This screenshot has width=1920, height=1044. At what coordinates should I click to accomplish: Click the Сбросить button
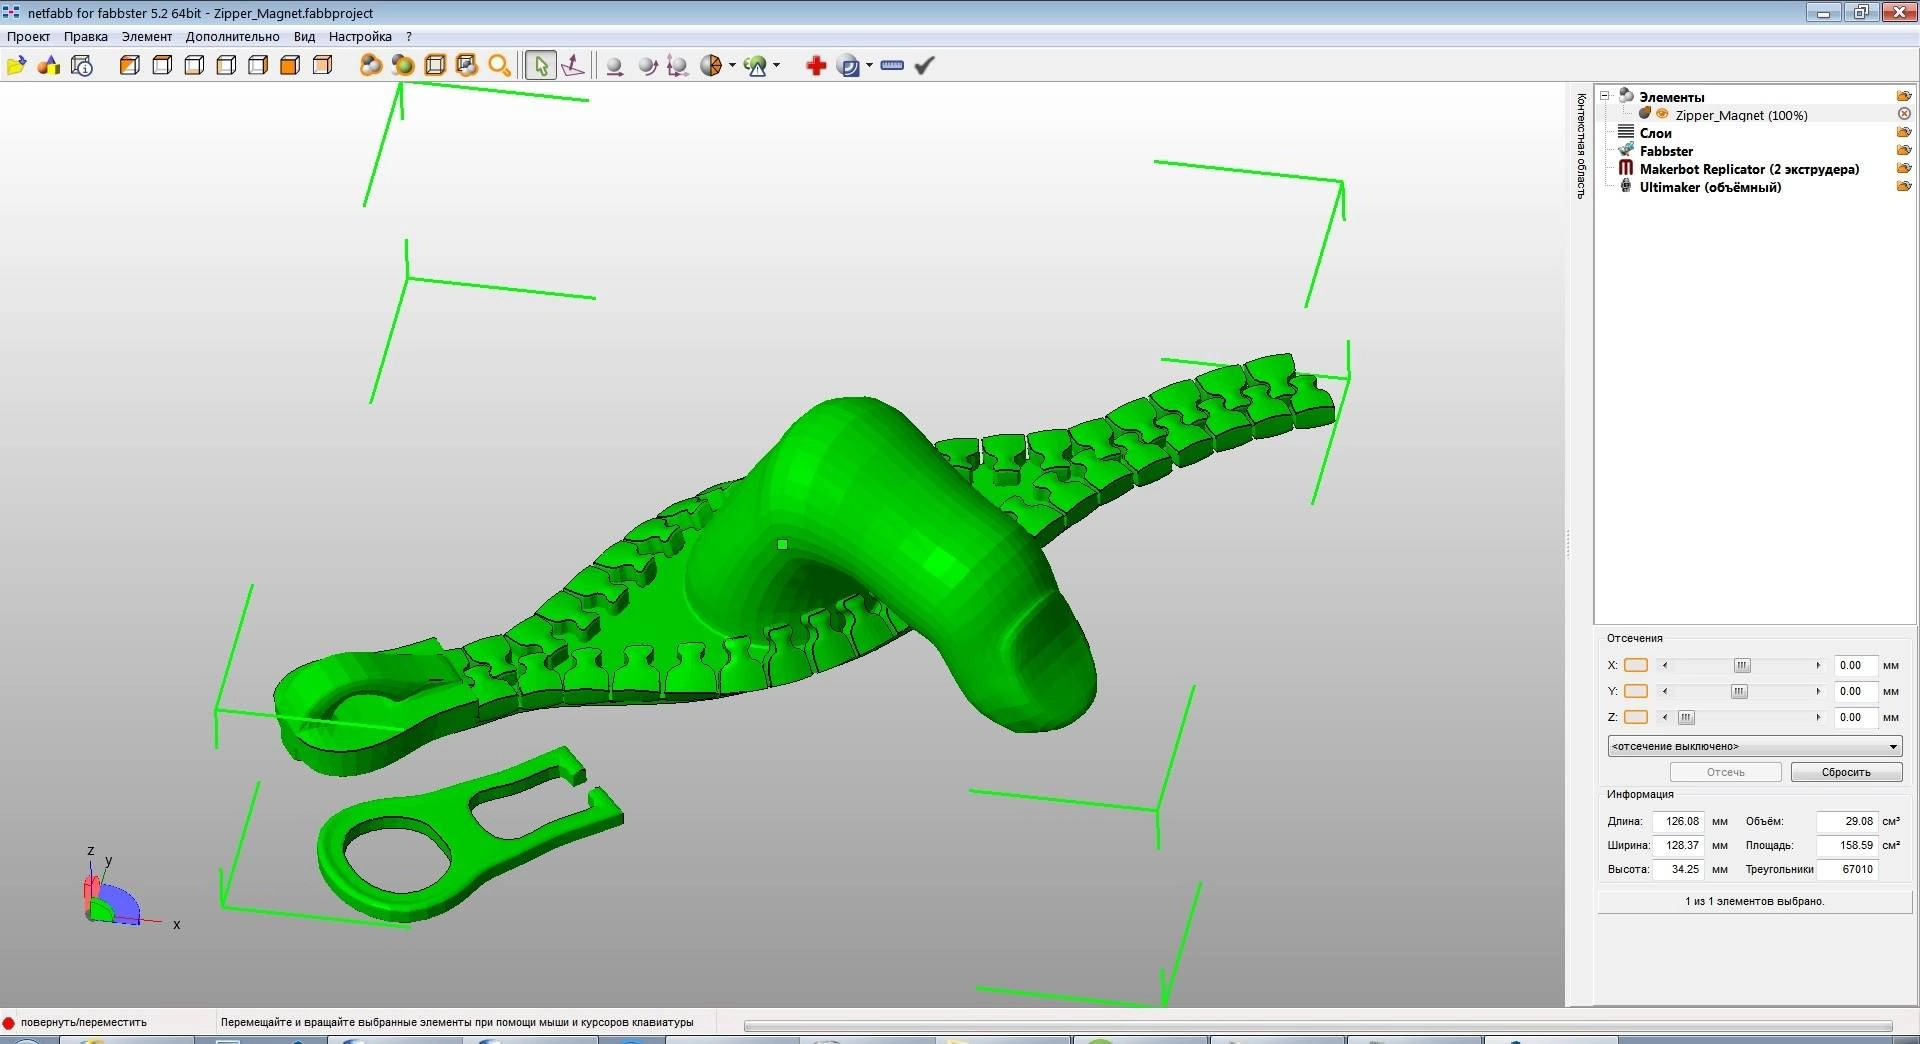(1846, 772)
